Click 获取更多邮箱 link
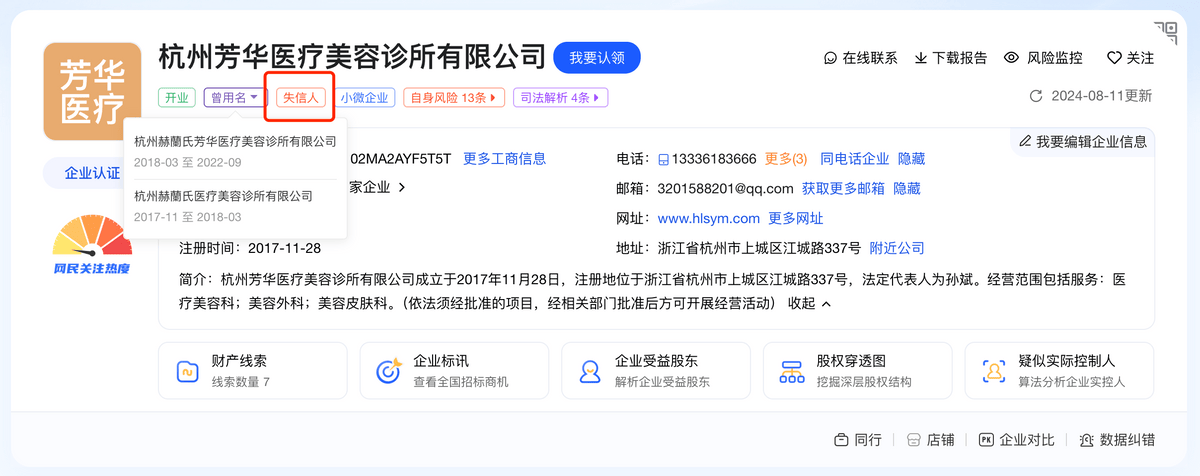The width and height of the screenshot is (1200, 476). tap(843, 188)
